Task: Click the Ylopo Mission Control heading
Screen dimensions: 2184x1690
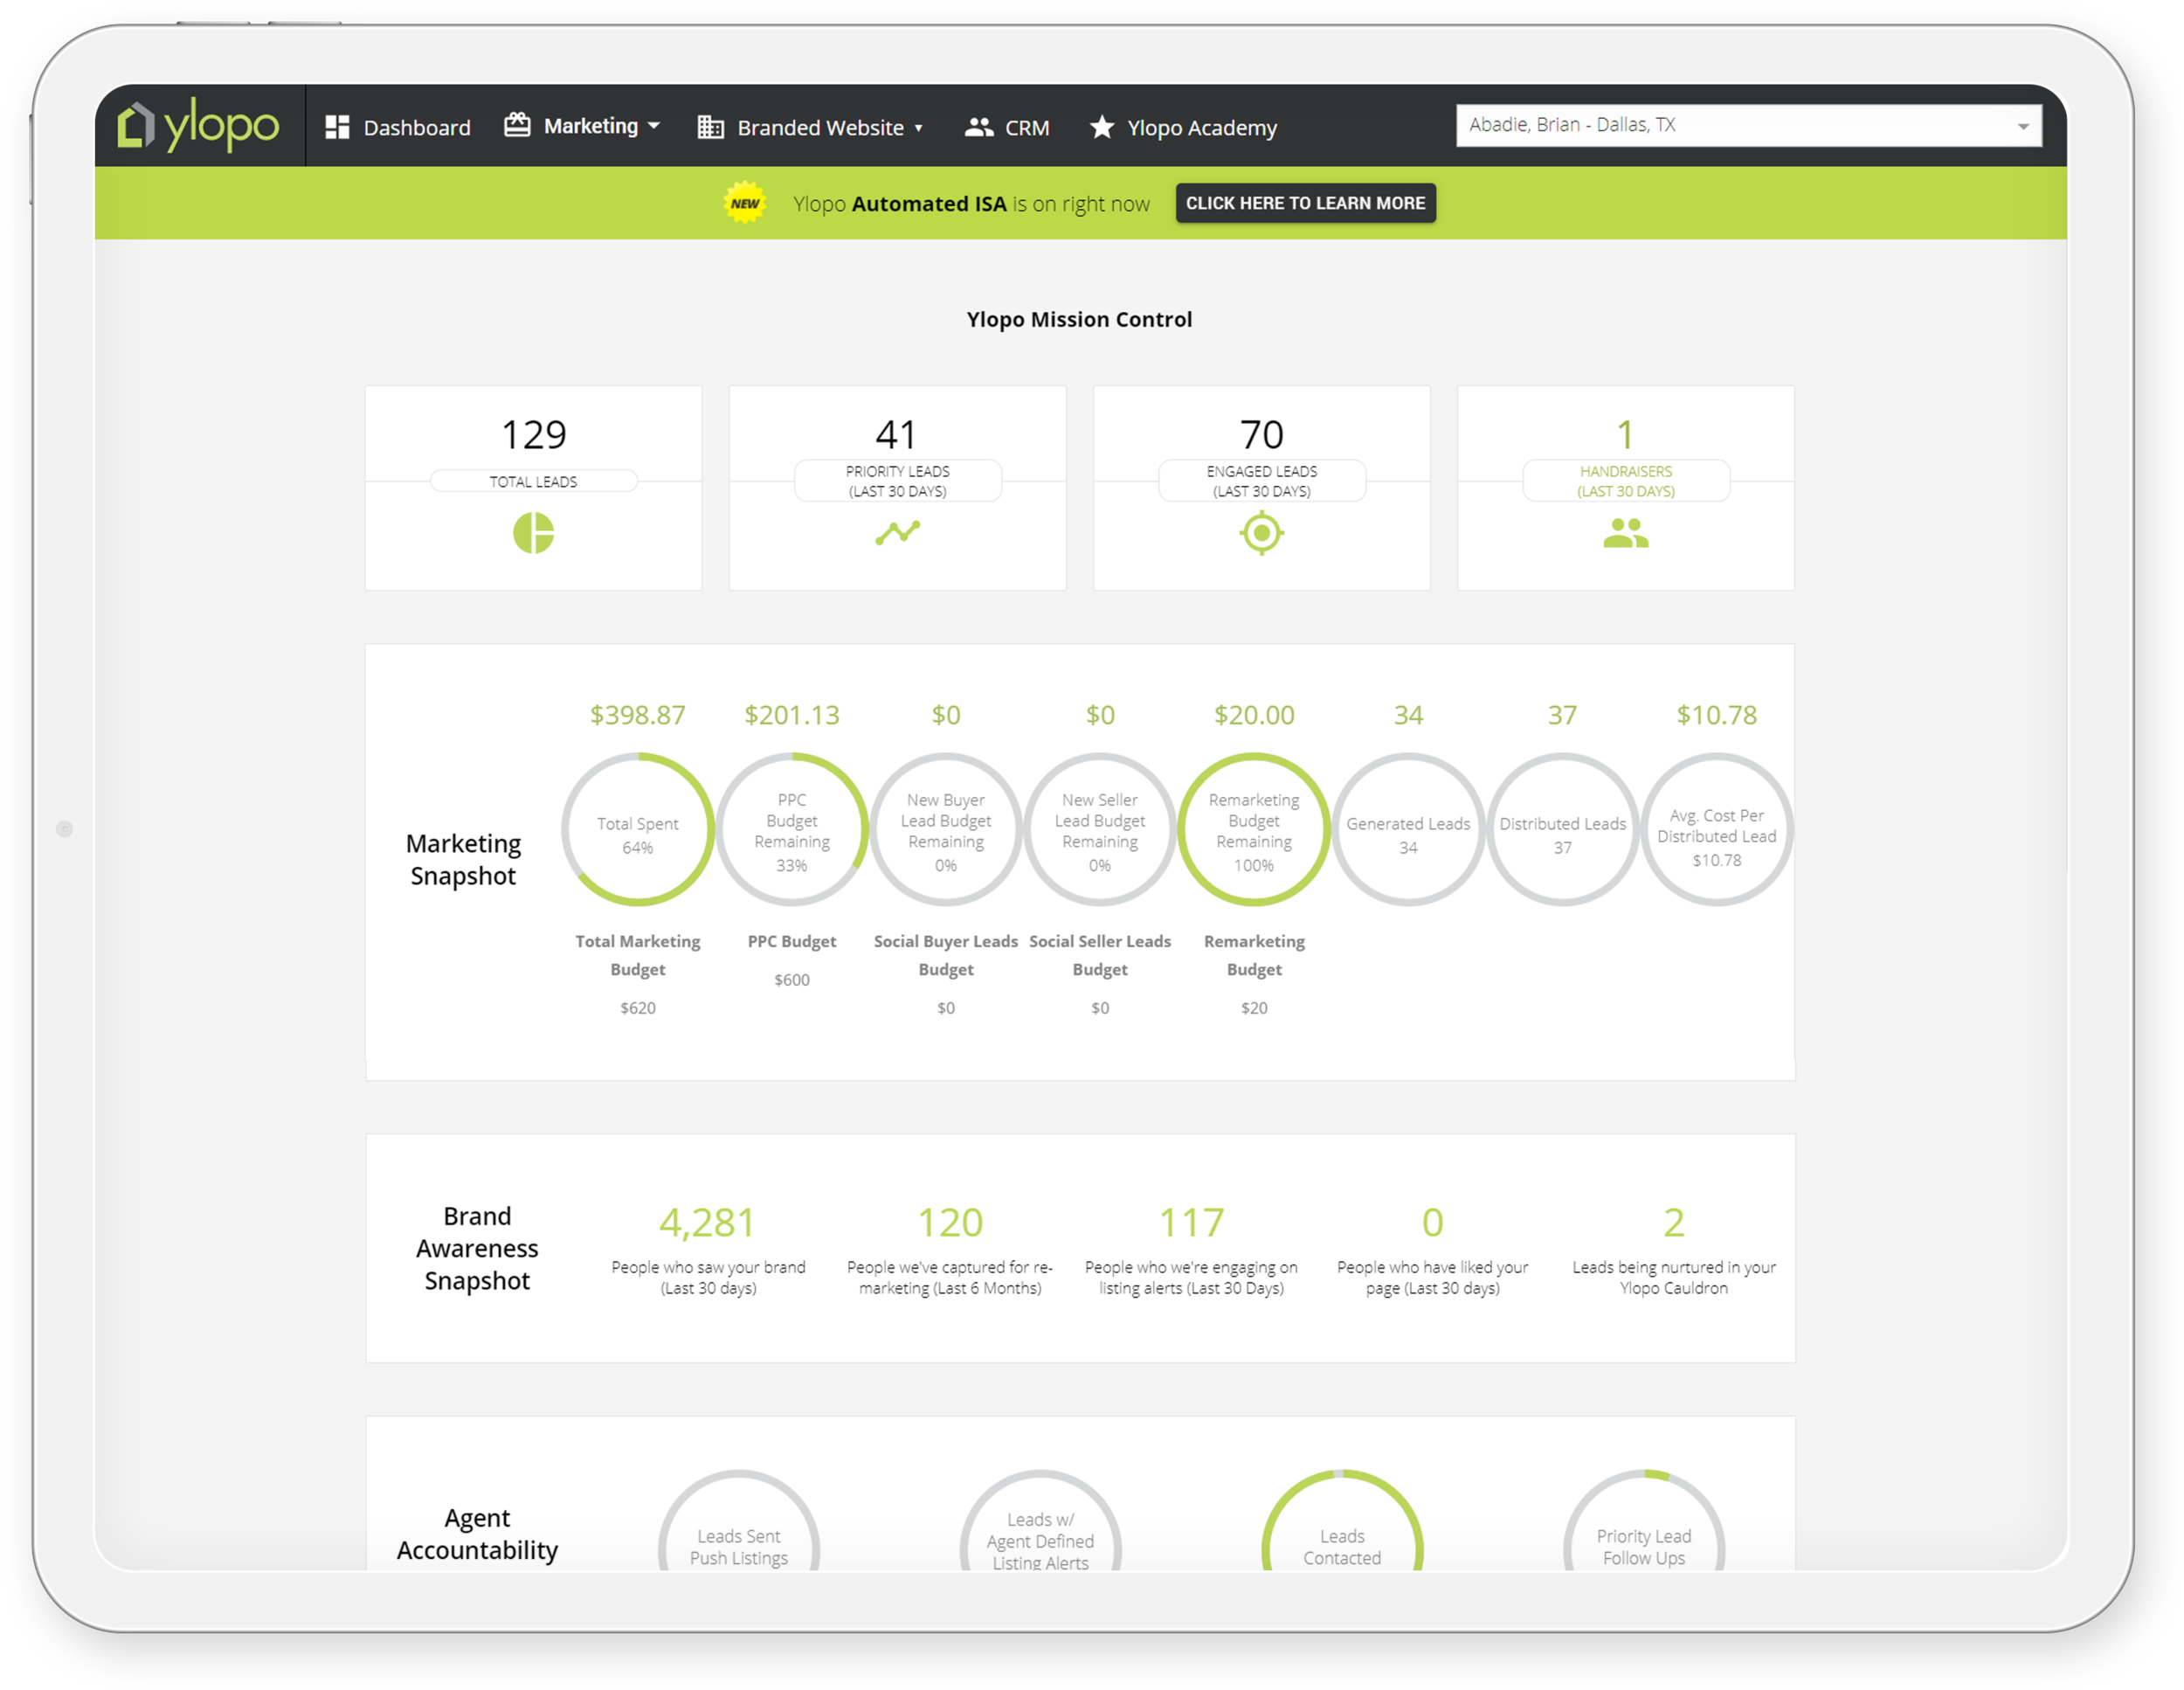Action: (x=1079, y=319)
